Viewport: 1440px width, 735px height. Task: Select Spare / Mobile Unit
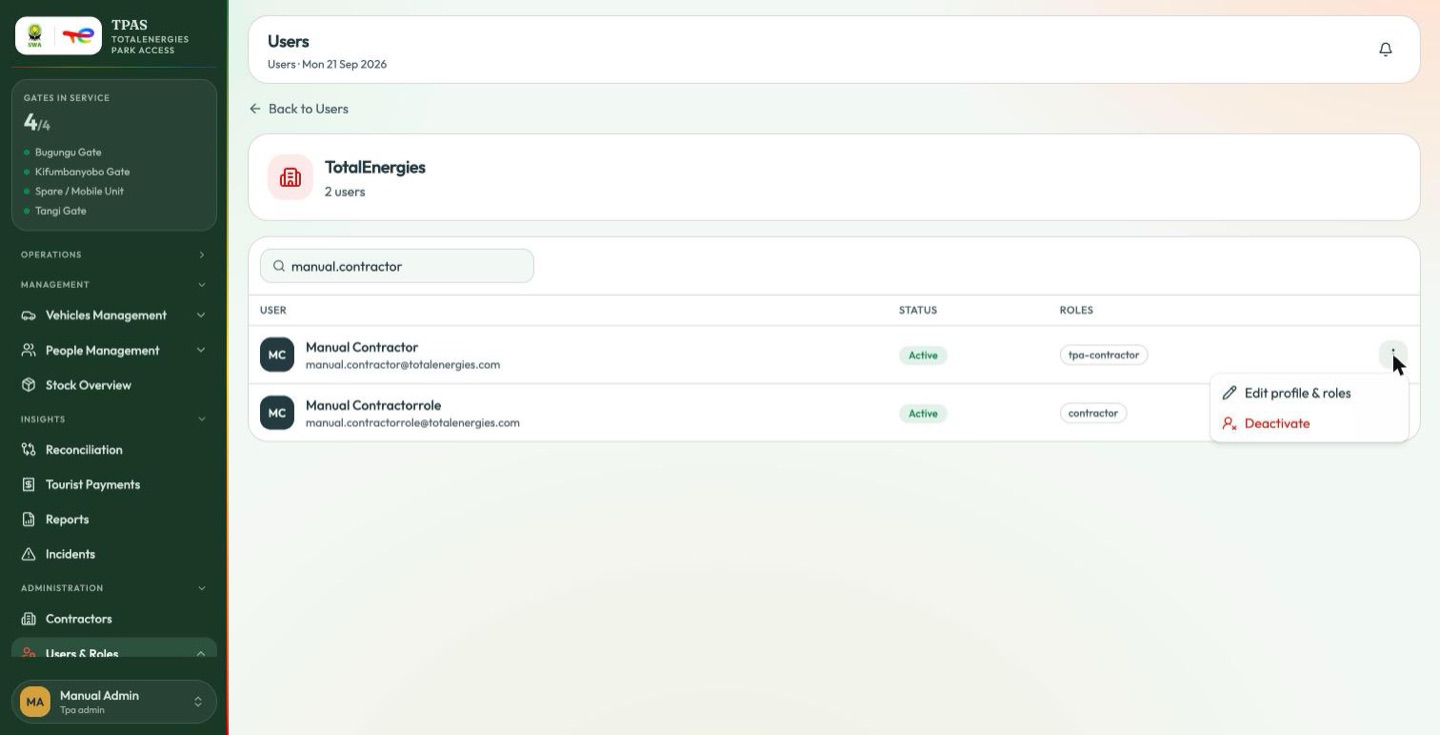click(x=79, y=191)
